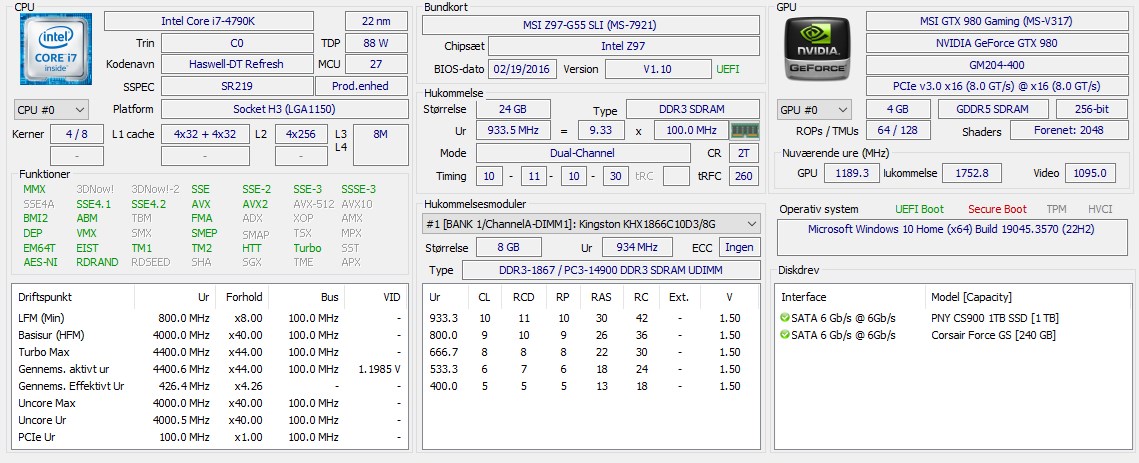The height and width of the screenshot is (463, 1139).
Task: Click the NVIDIA GeForce GTX 980 field
Action: click(996, 43)
